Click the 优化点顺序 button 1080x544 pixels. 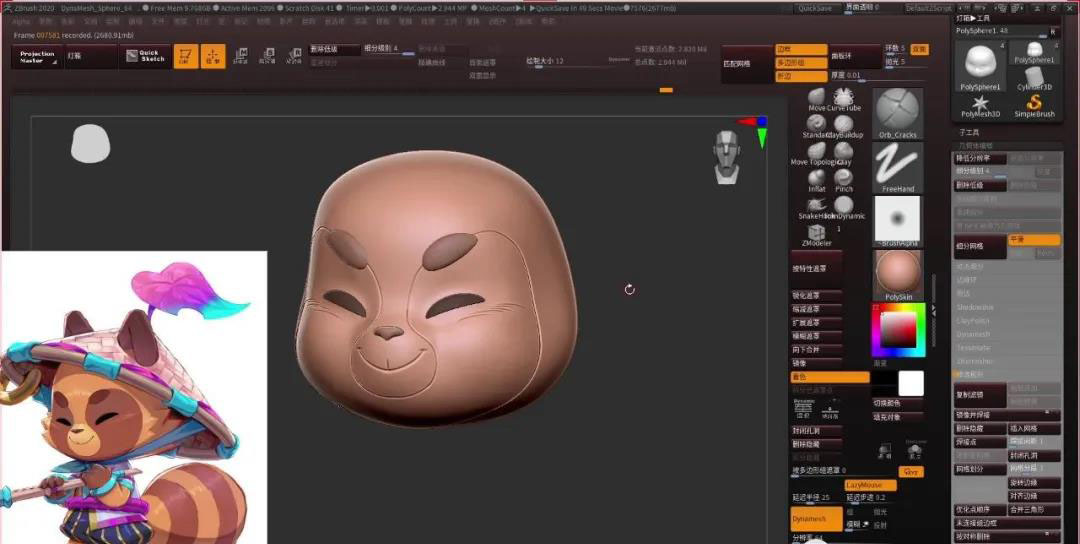tap(980, 510)
